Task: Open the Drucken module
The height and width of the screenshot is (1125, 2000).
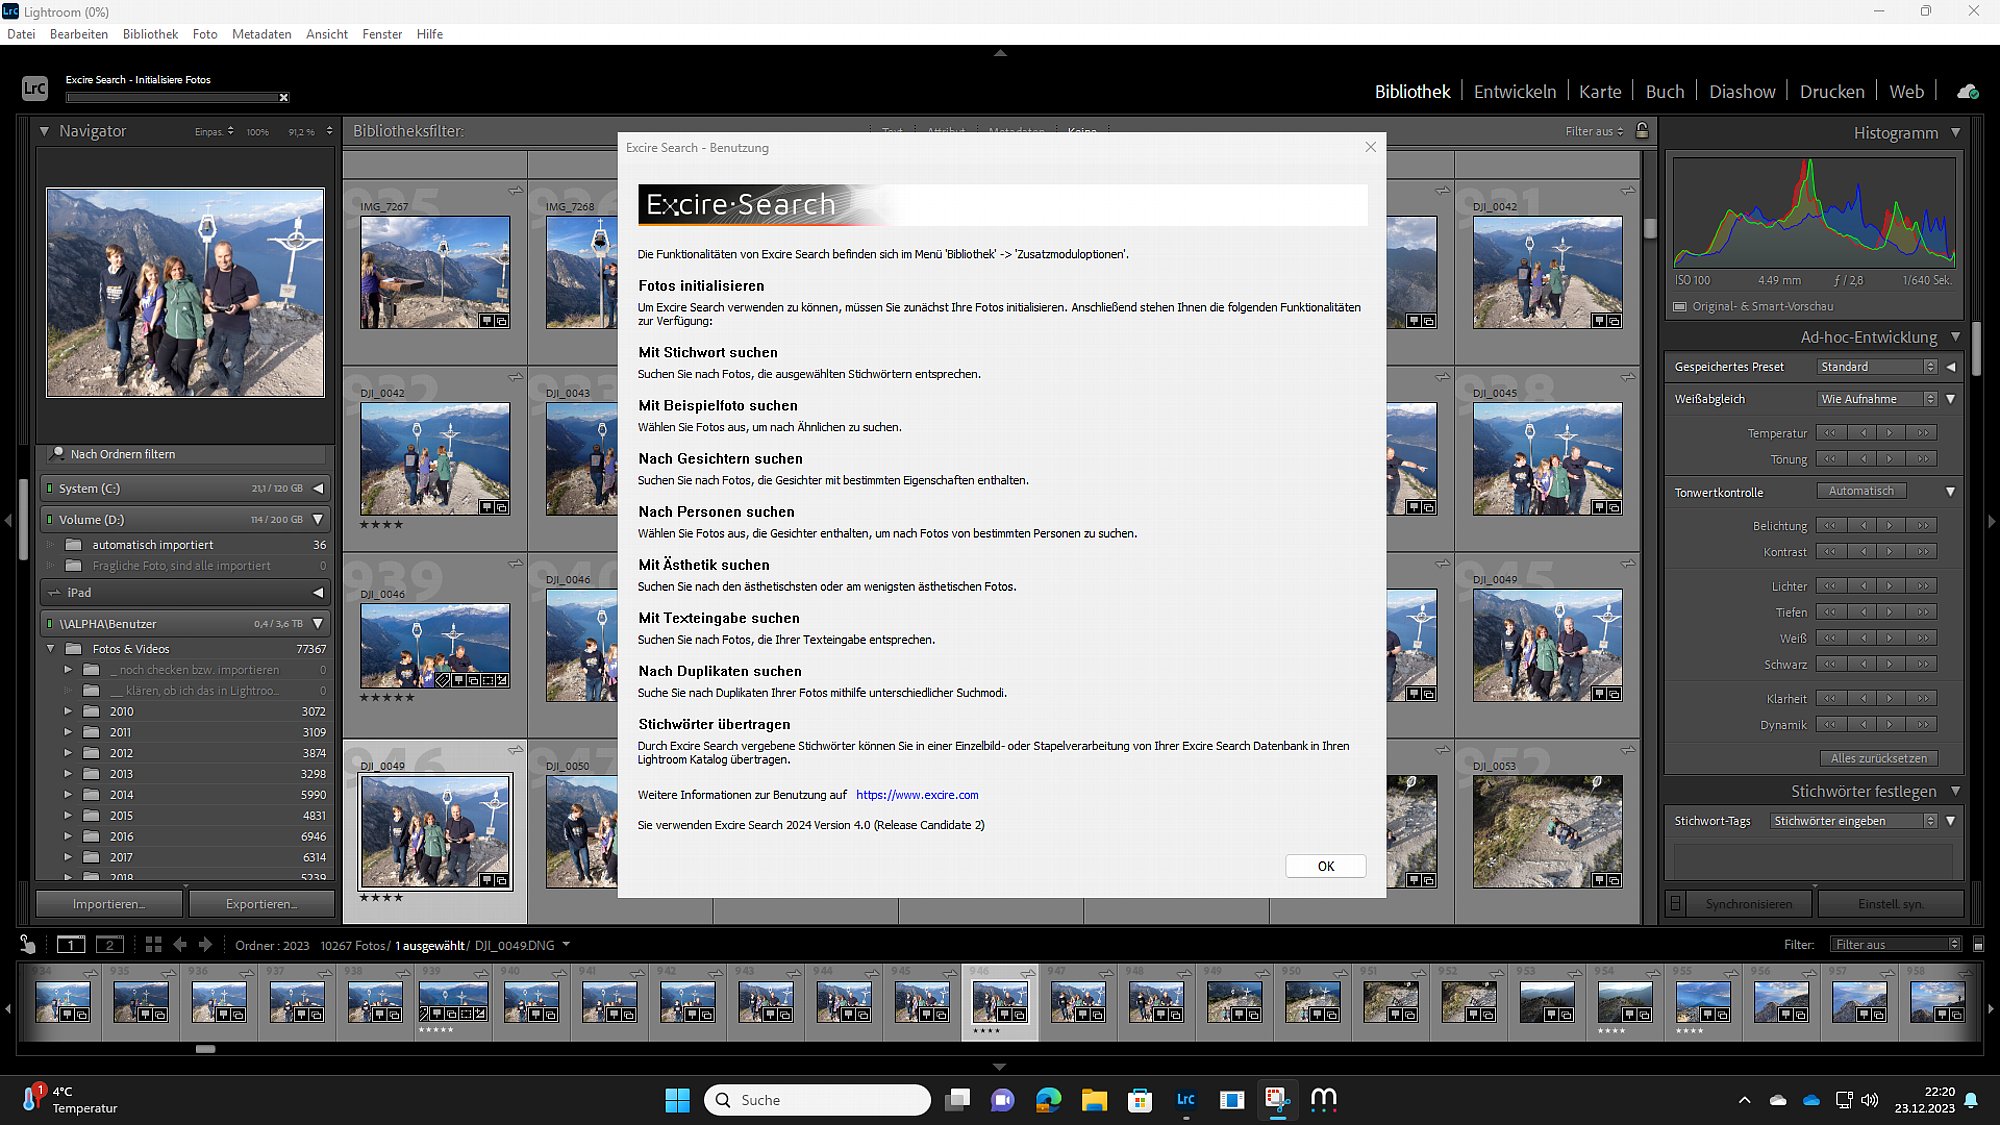Action: tap(1832, 91)
